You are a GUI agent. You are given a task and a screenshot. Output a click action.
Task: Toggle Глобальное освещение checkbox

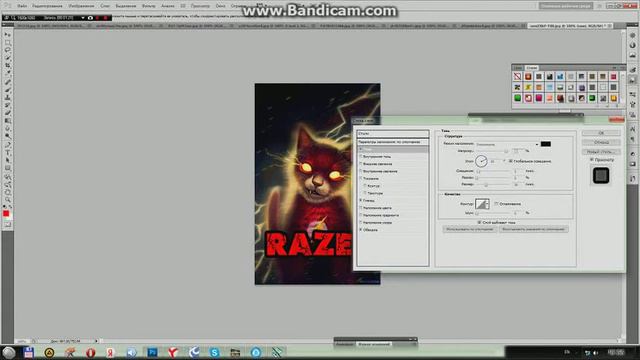pyautogui.click(x=511, y=161)
